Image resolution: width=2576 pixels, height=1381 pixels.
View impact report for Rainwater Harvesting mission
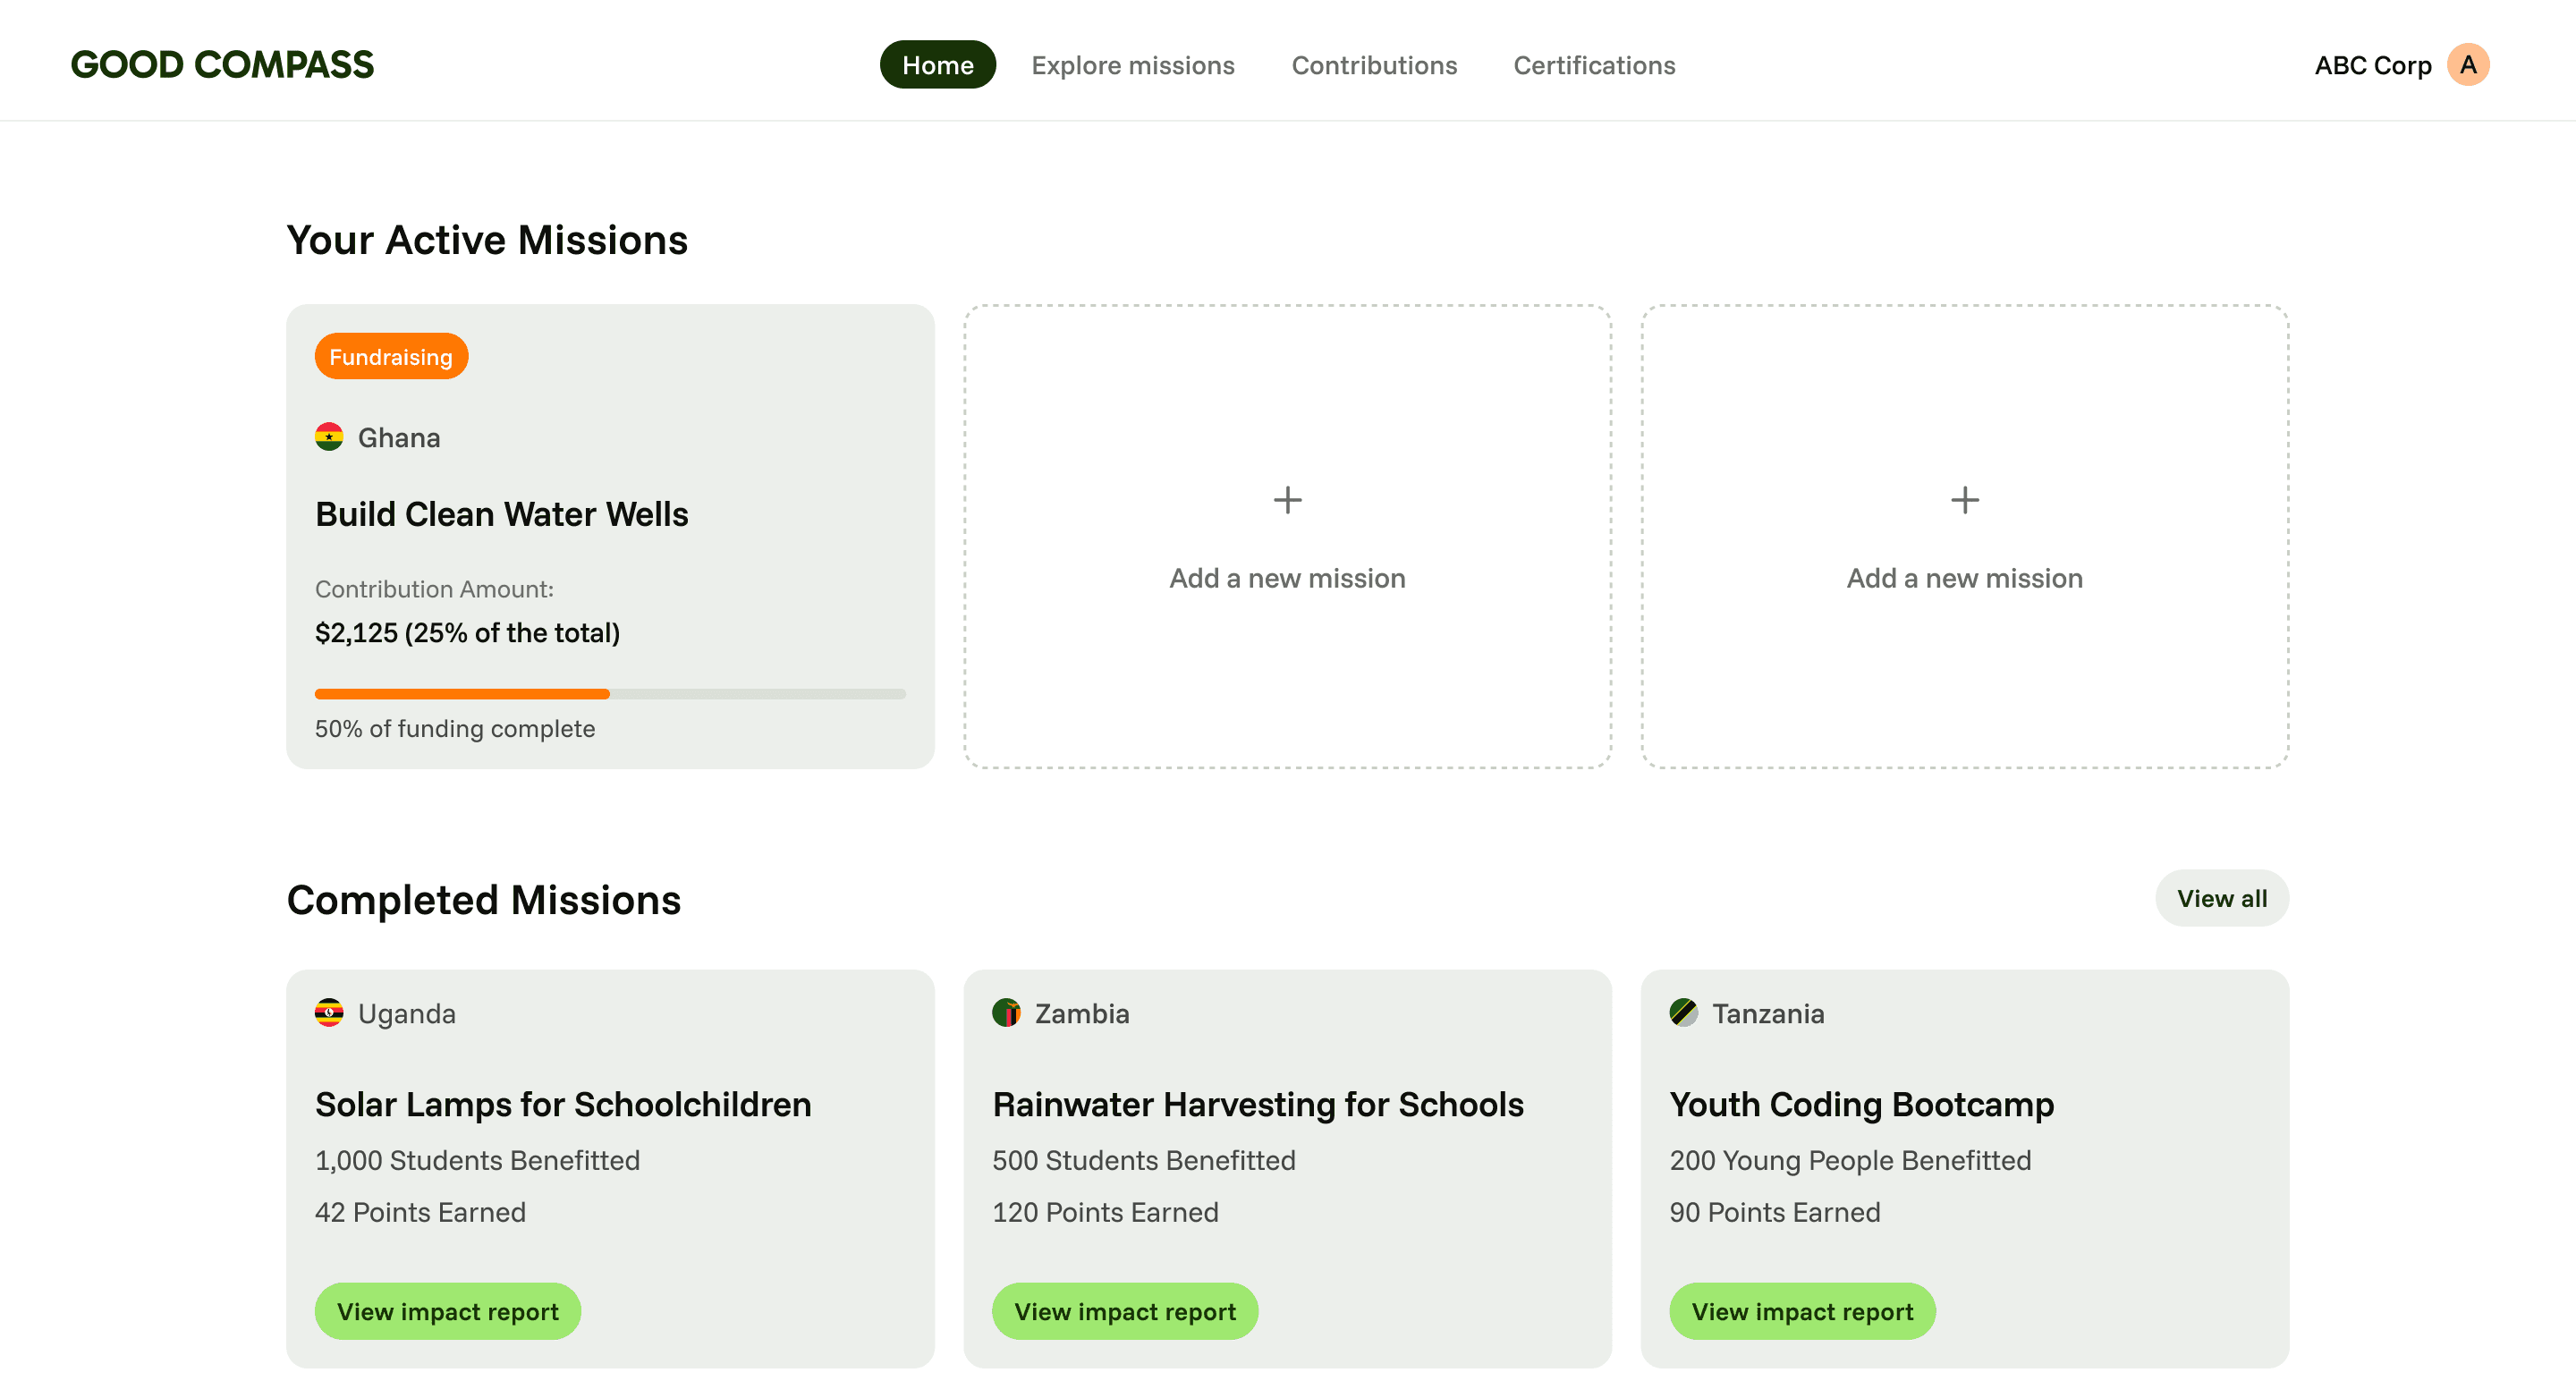point(1124,1311)
